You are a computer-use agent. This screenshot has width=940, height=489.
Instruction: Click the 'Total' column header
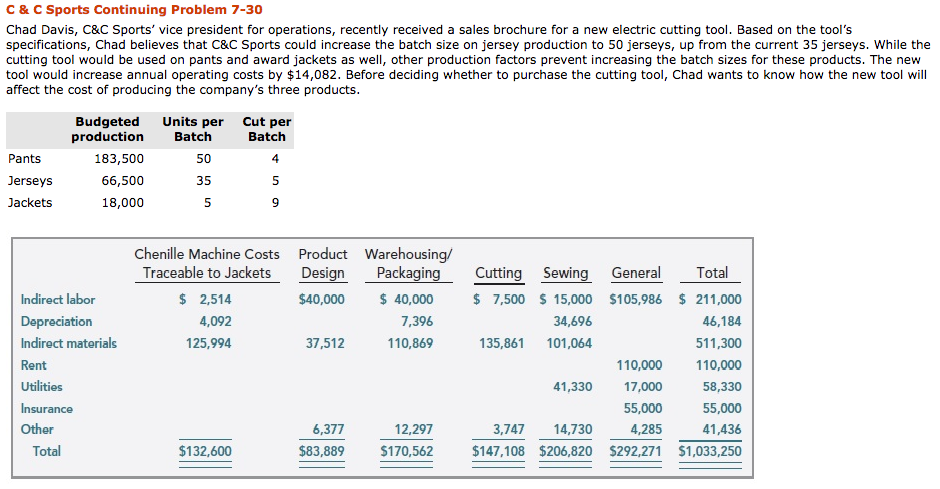pyautogui.click(x=712, y=273)
